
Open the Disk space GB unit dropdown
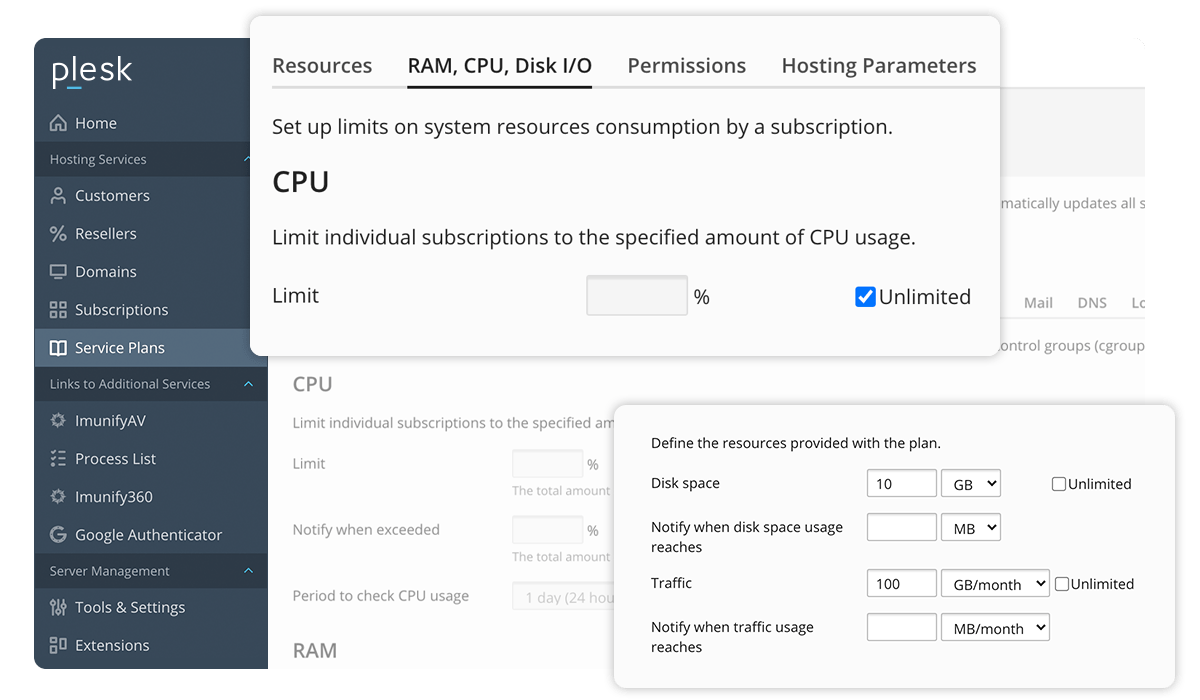[970, 484]
